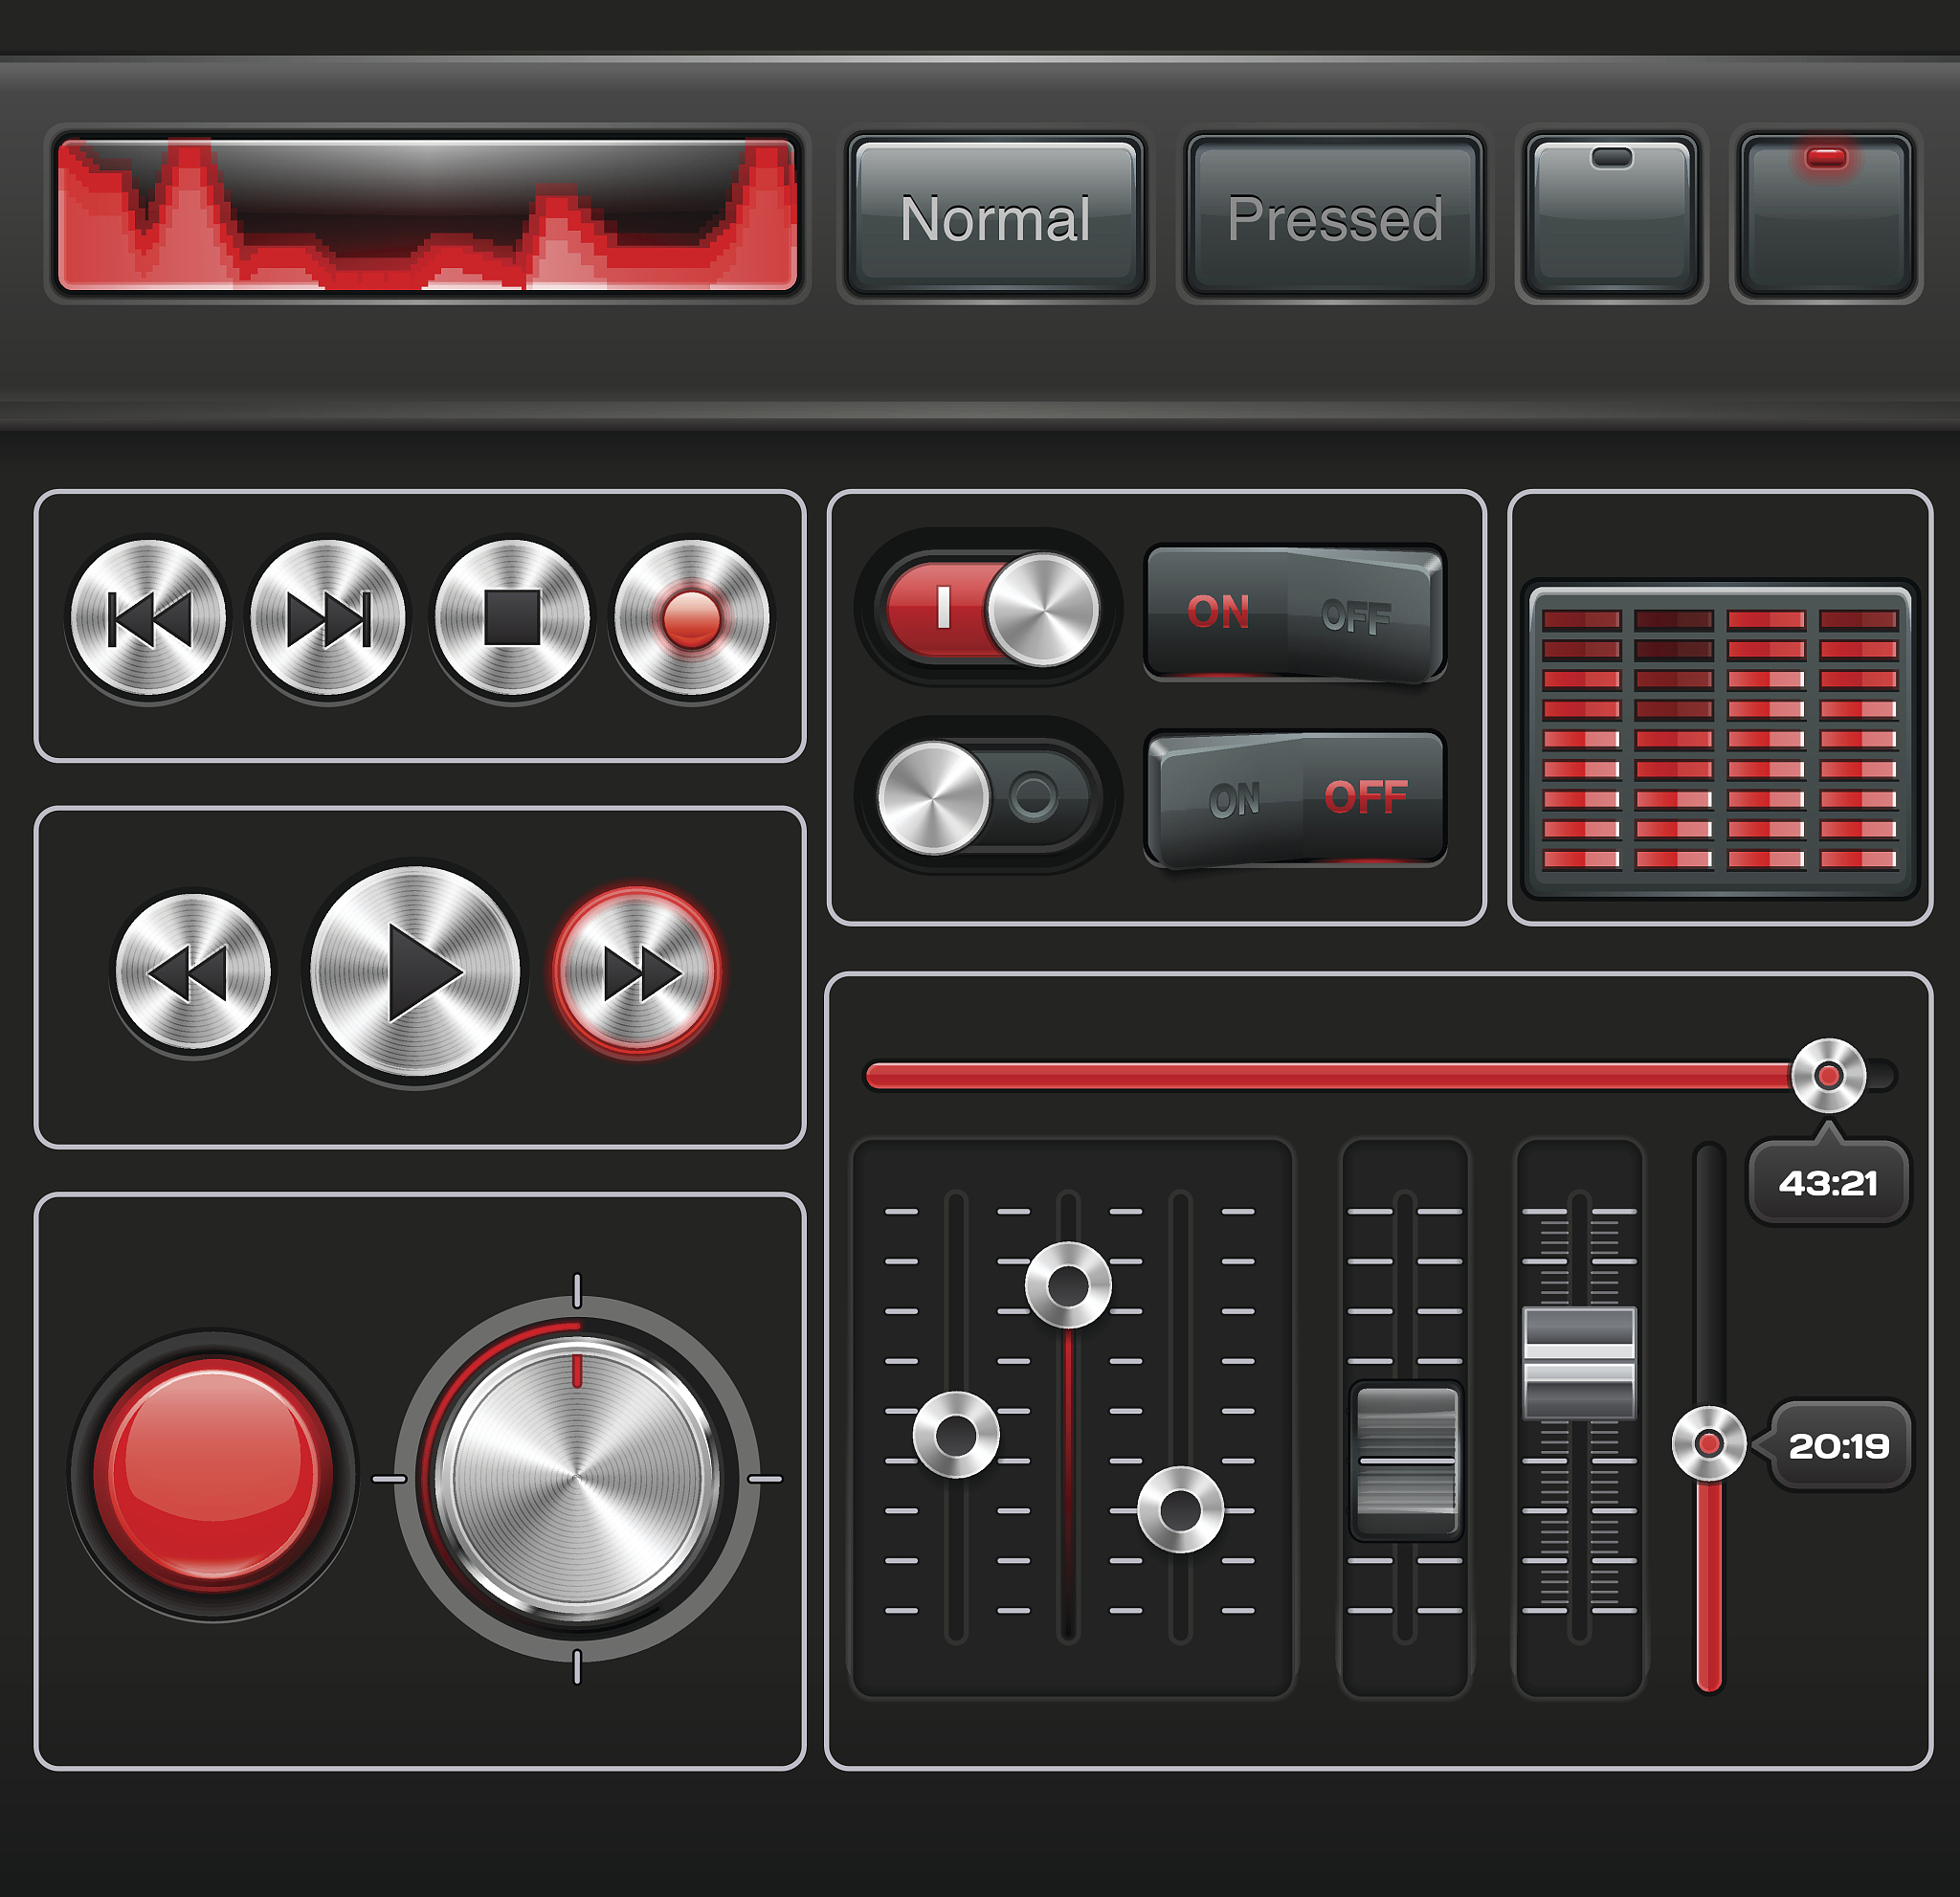Click the Rewind icon
Image resolution: width=1960 pixels, height=1897 pixels.
[193, 968]
